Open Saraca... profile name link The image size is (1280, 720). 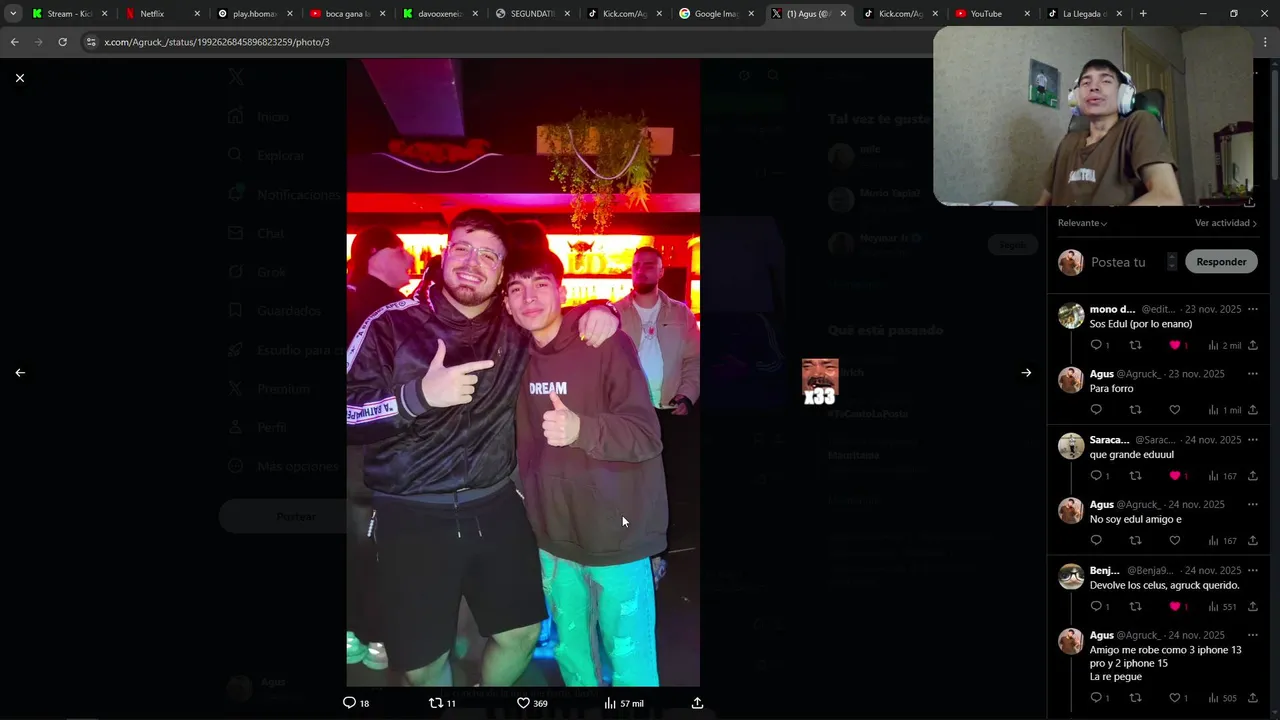click(x=1109, y=440)
